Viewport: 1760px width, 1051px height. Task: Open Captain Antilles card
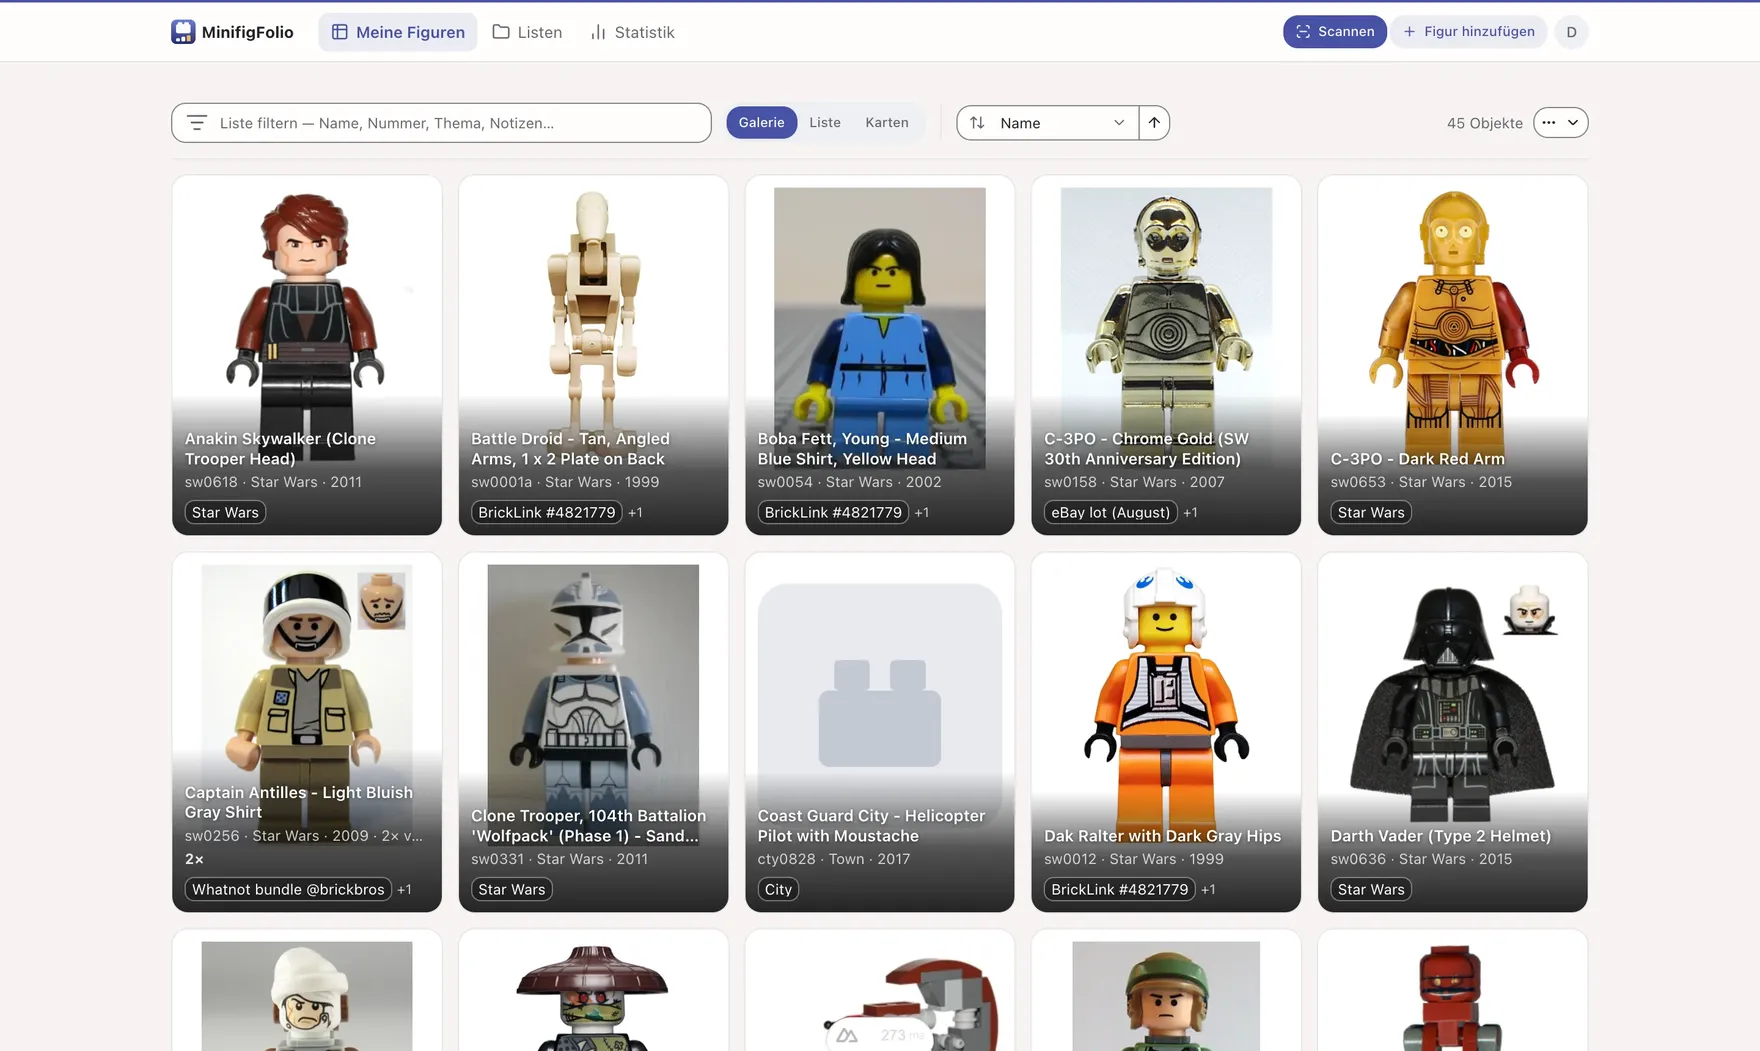tap(307, 732)
